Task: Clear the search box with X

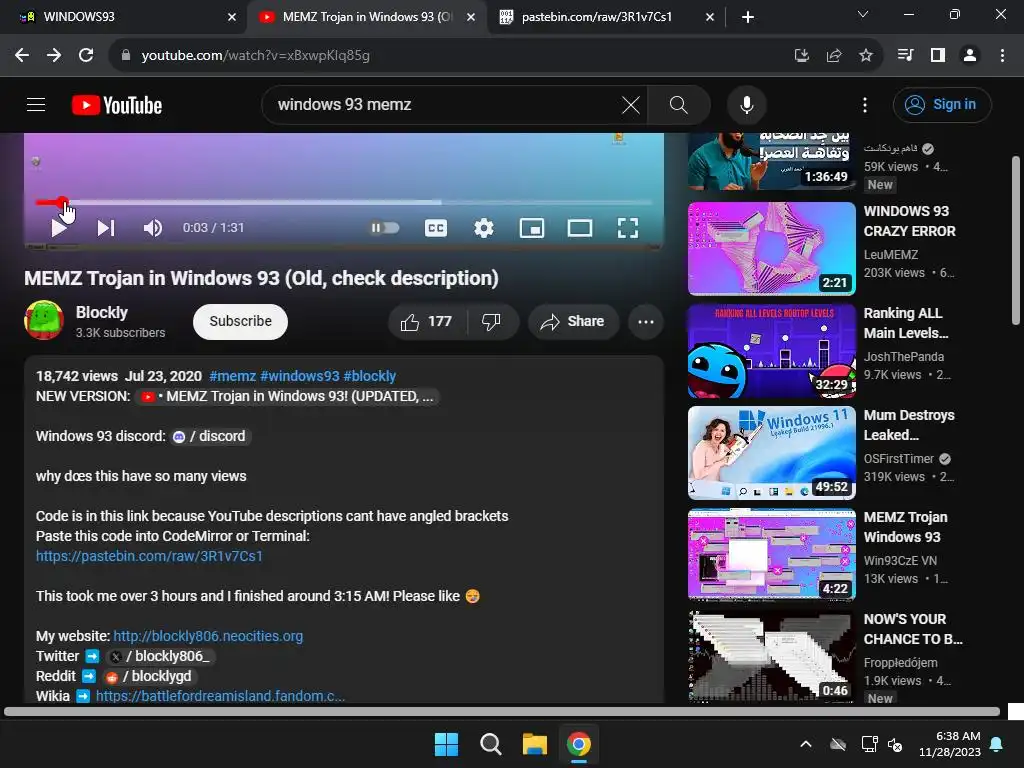Action: tap(630, 104)
